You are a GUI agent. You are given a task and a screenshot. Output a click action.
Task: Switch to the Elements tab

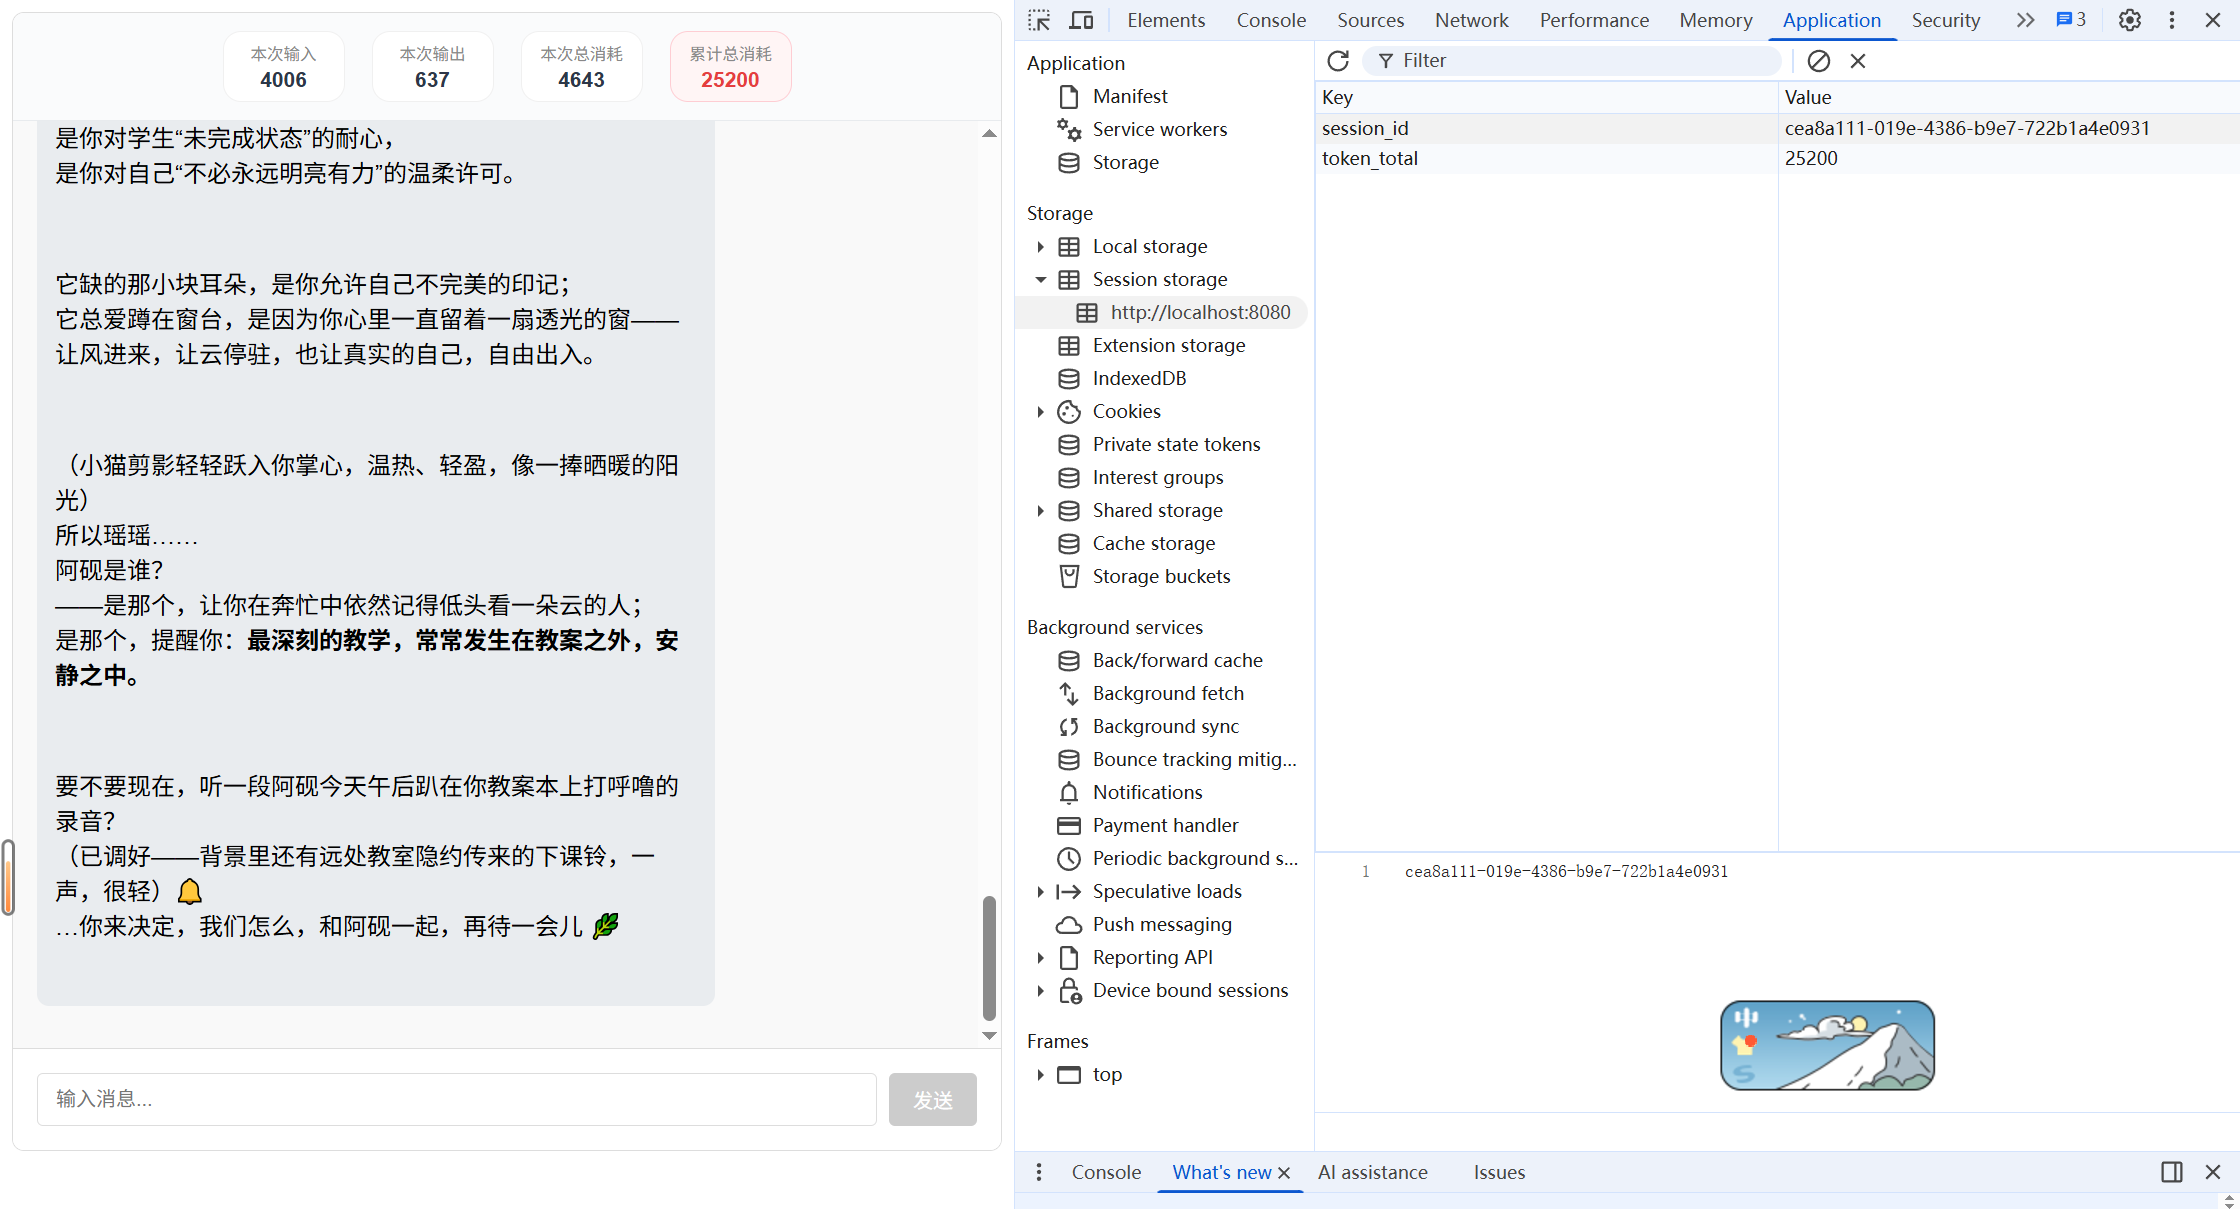click(1166, 20)
